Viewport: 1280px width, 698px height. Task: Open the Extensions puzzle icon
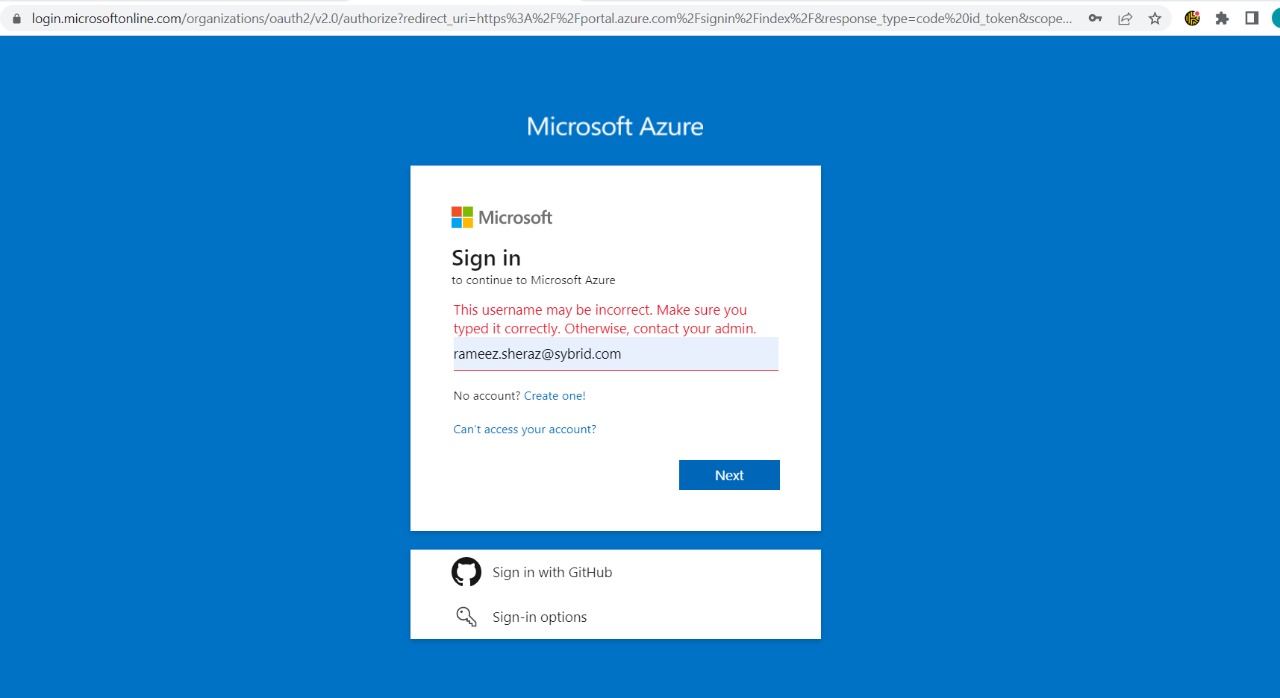point(1222,18)
